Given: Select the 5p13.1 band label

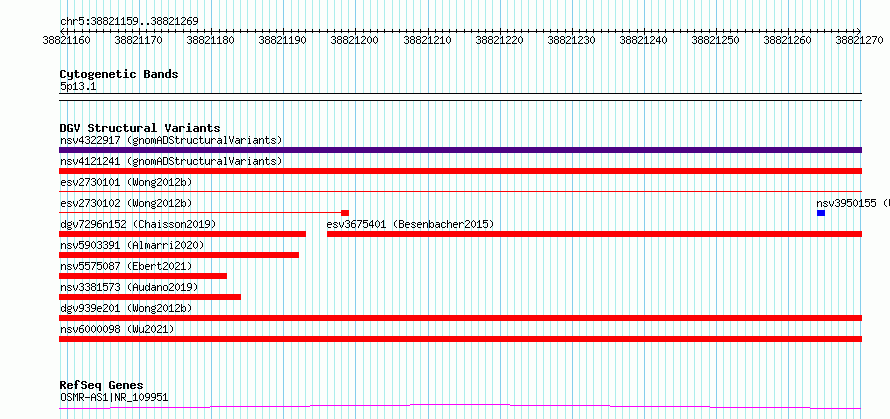Looking at the screenshot, I should coord(78,87).
